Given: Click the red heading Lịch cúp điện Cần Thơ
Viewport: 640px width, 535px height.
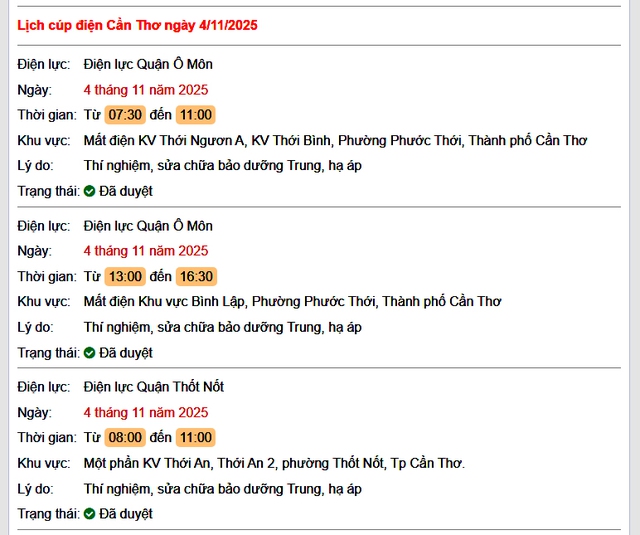Looking at the screenshot, I should pyautogui.click(x=137, y=25).
